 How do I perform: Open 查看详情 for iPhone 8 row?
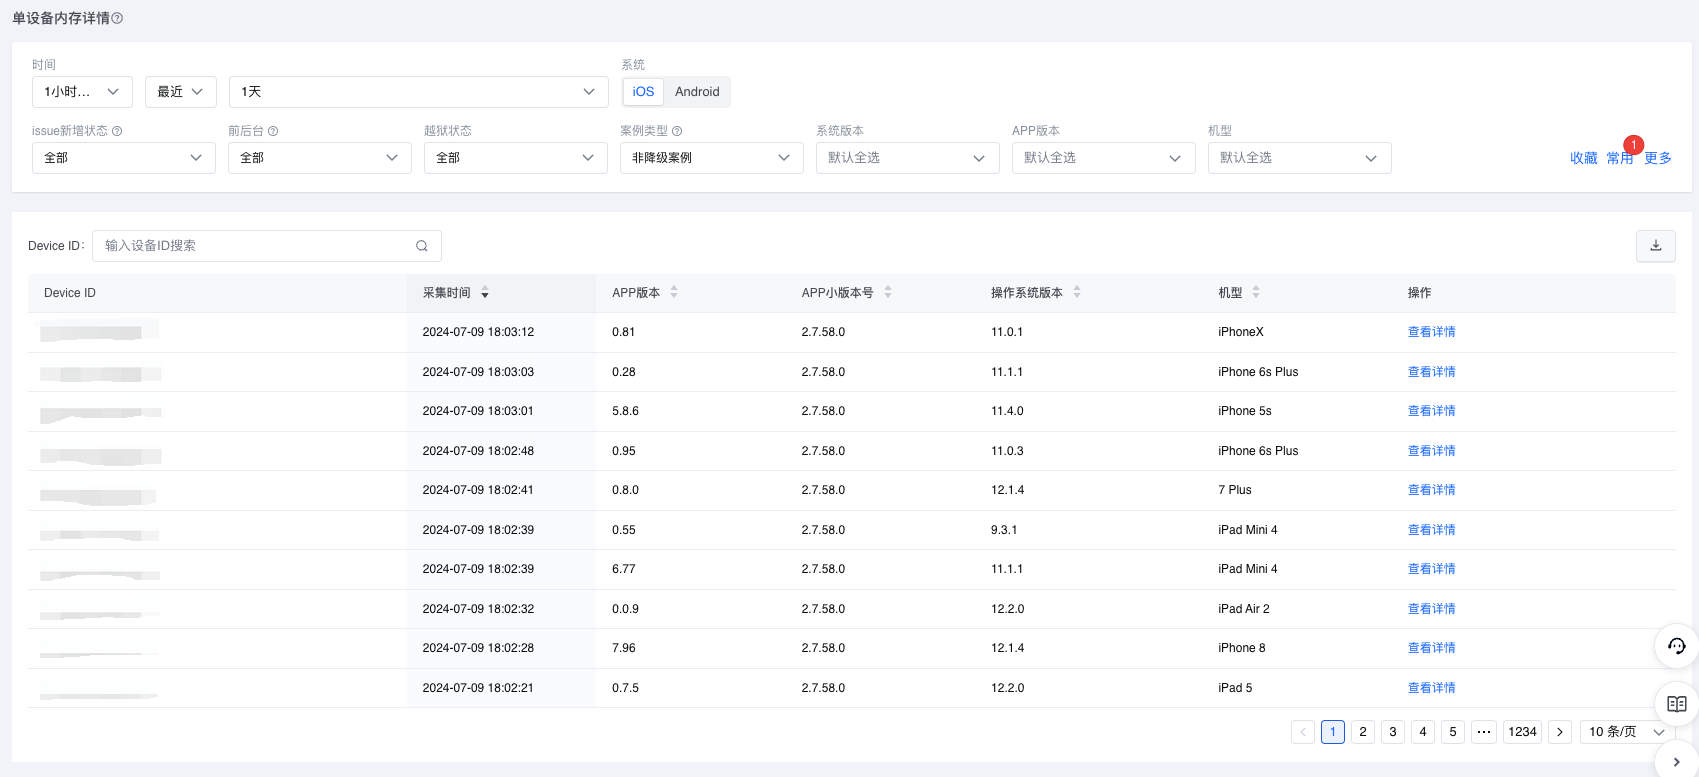pos(1432,648)
